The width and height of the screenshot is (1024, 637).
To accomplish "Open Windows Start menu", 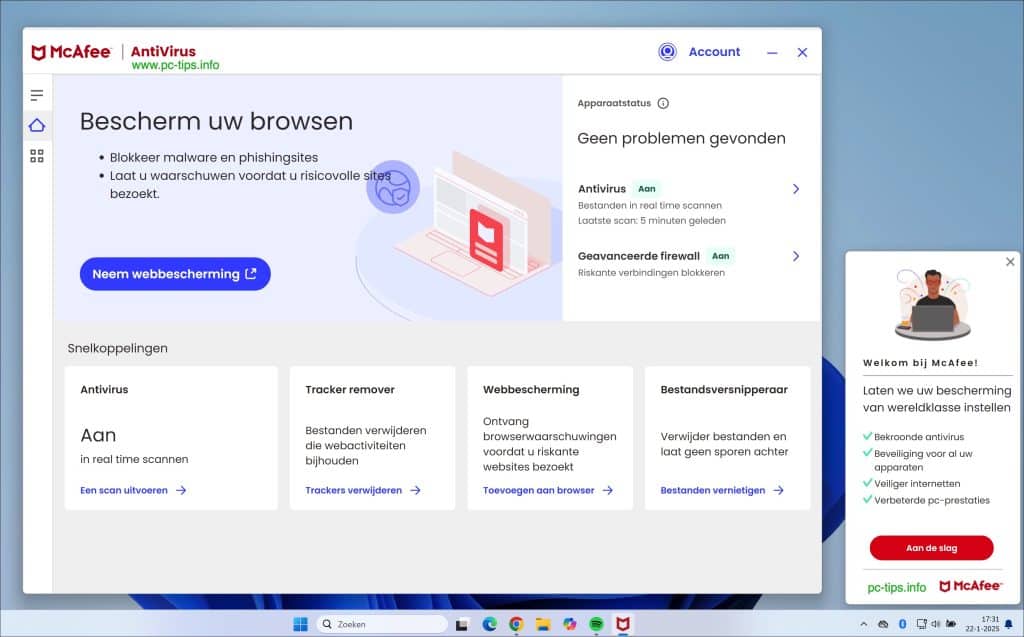I will (x=300, y=624).
